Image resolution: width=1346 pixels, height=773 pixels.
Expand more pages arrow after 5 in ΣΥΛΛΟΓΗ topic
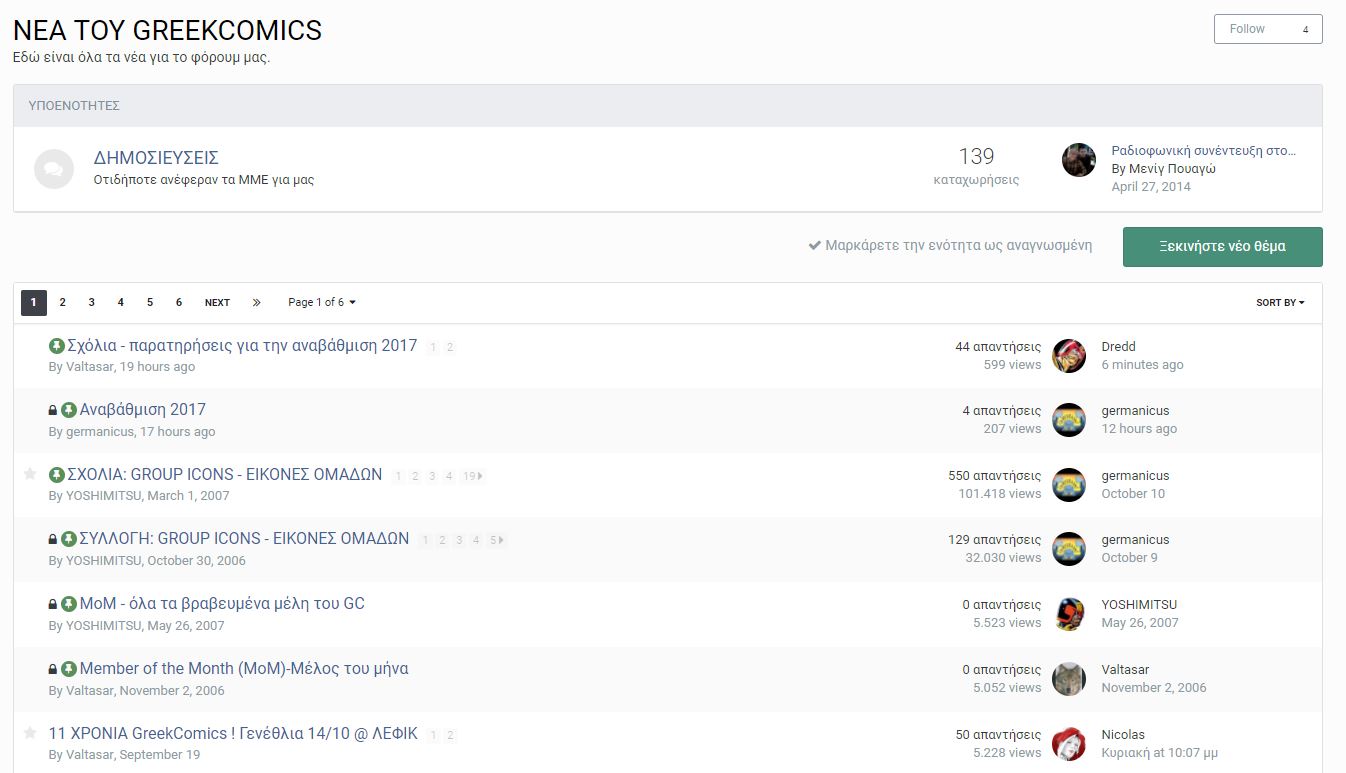pyautogui.click(x=501, y=540)
